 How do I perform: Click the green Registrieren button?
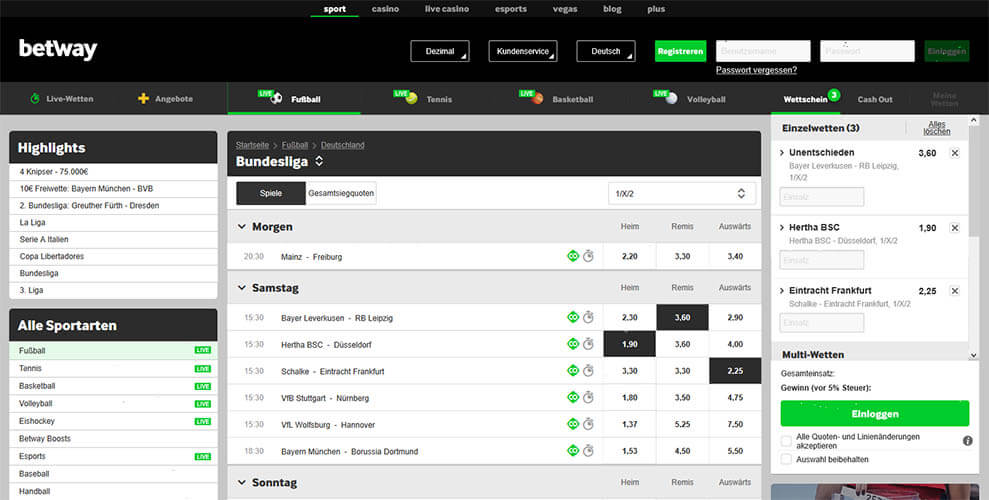[x=680, y=51]
